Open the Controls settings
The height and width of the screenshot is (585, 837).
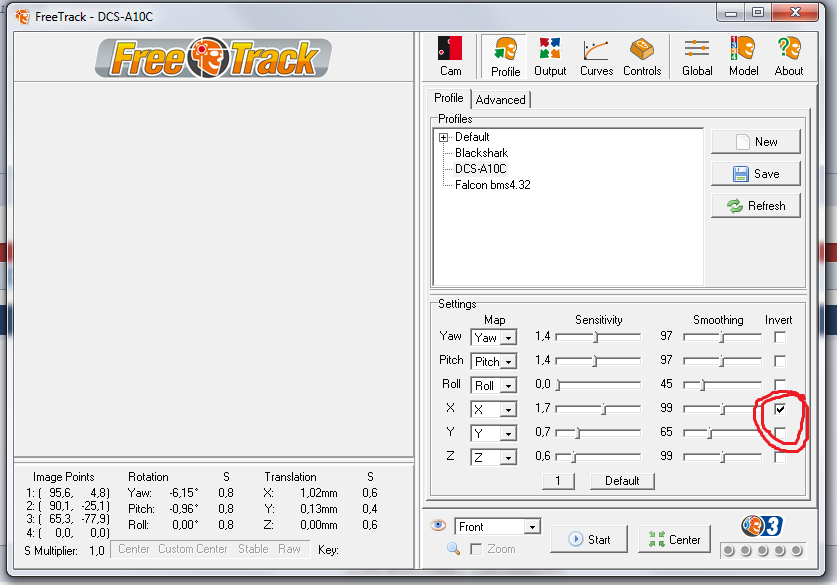642,56
